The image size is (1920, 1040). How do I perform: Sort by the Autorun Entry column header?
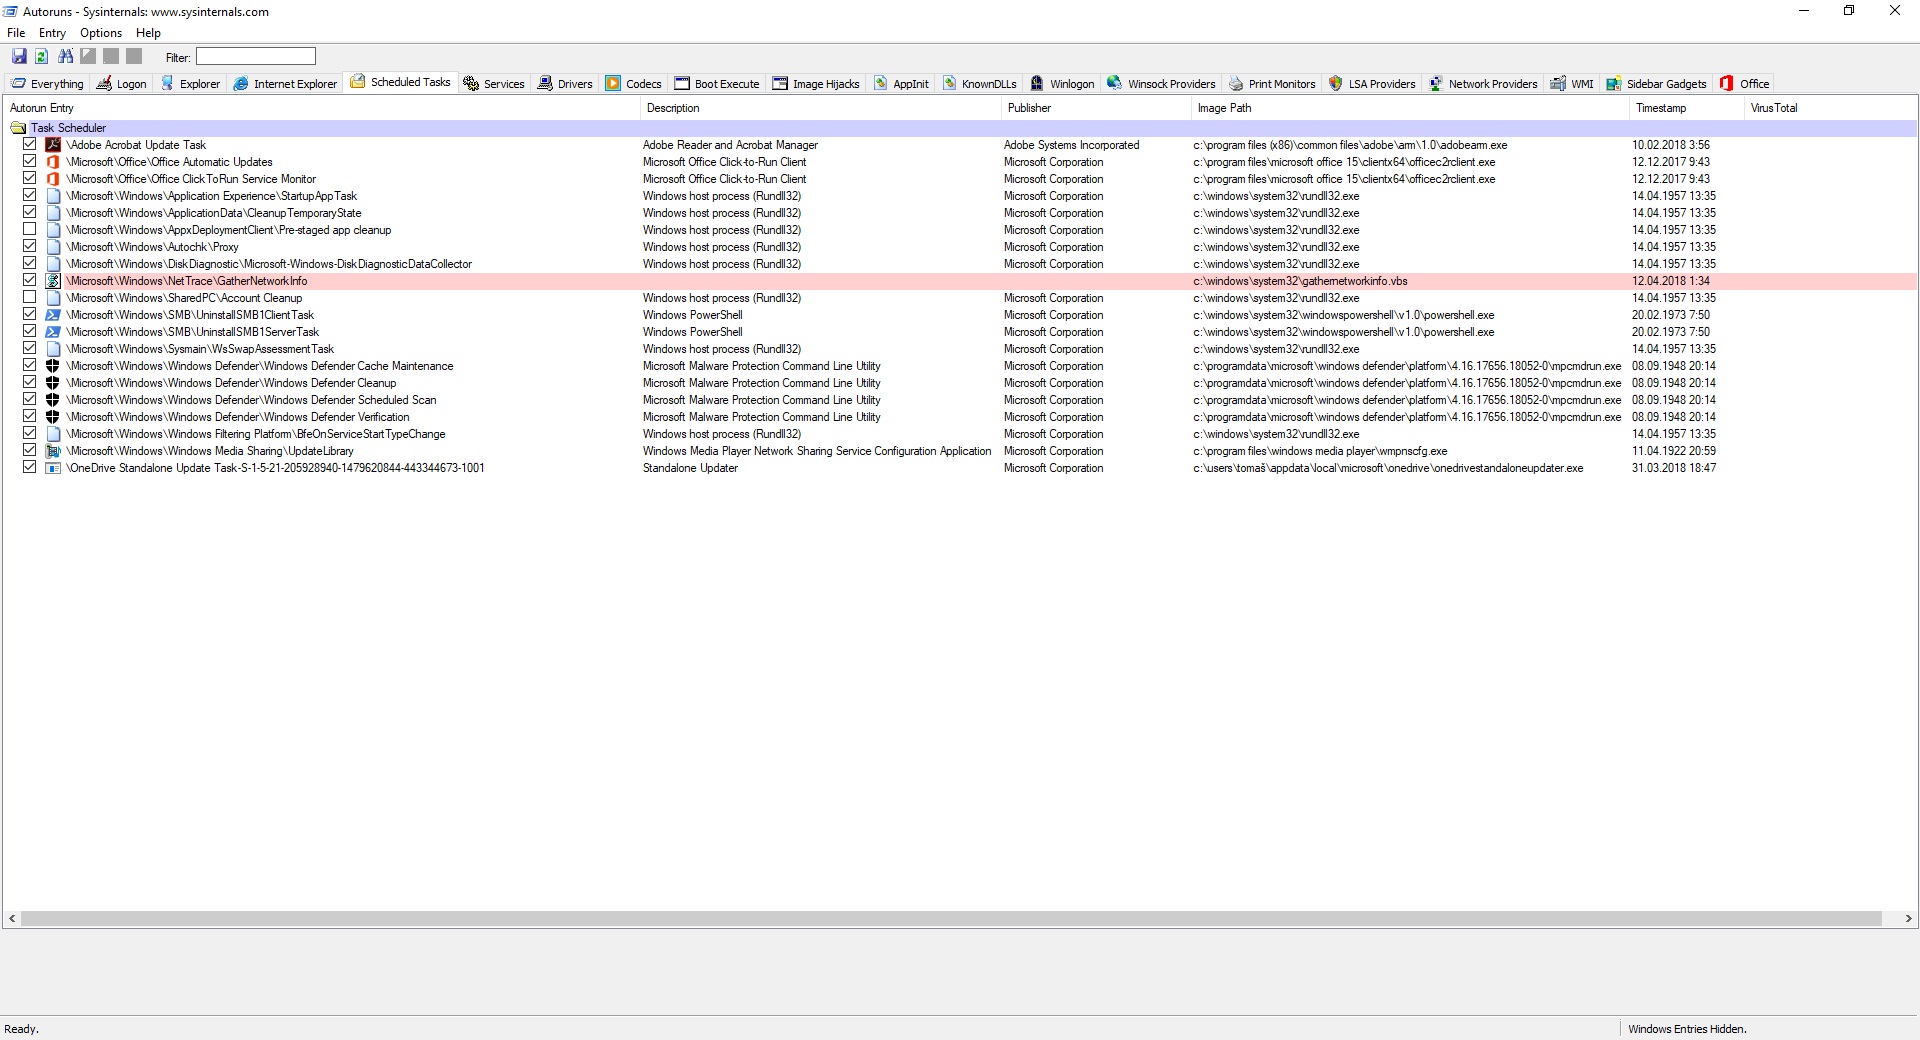321,108
